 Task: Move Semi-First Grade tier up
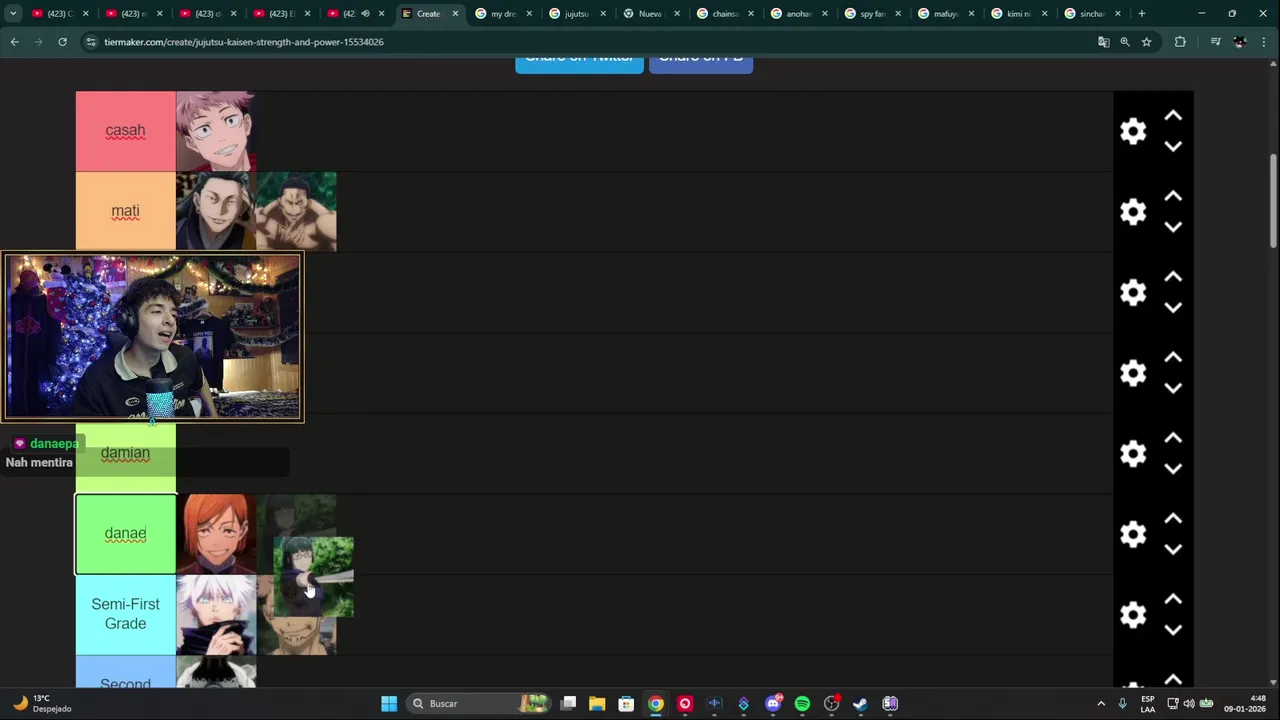[1173, 600]
